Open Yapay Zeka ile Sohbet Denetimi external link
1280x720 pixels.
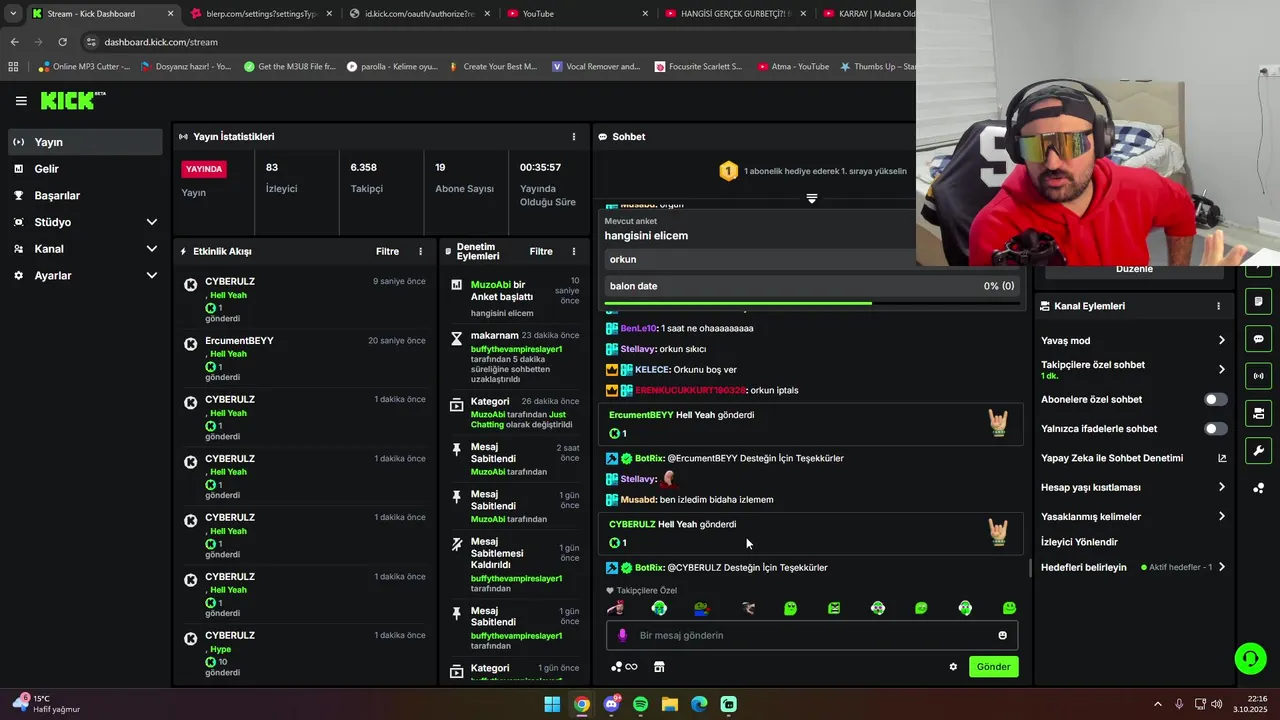click(x=1222, y=458)
